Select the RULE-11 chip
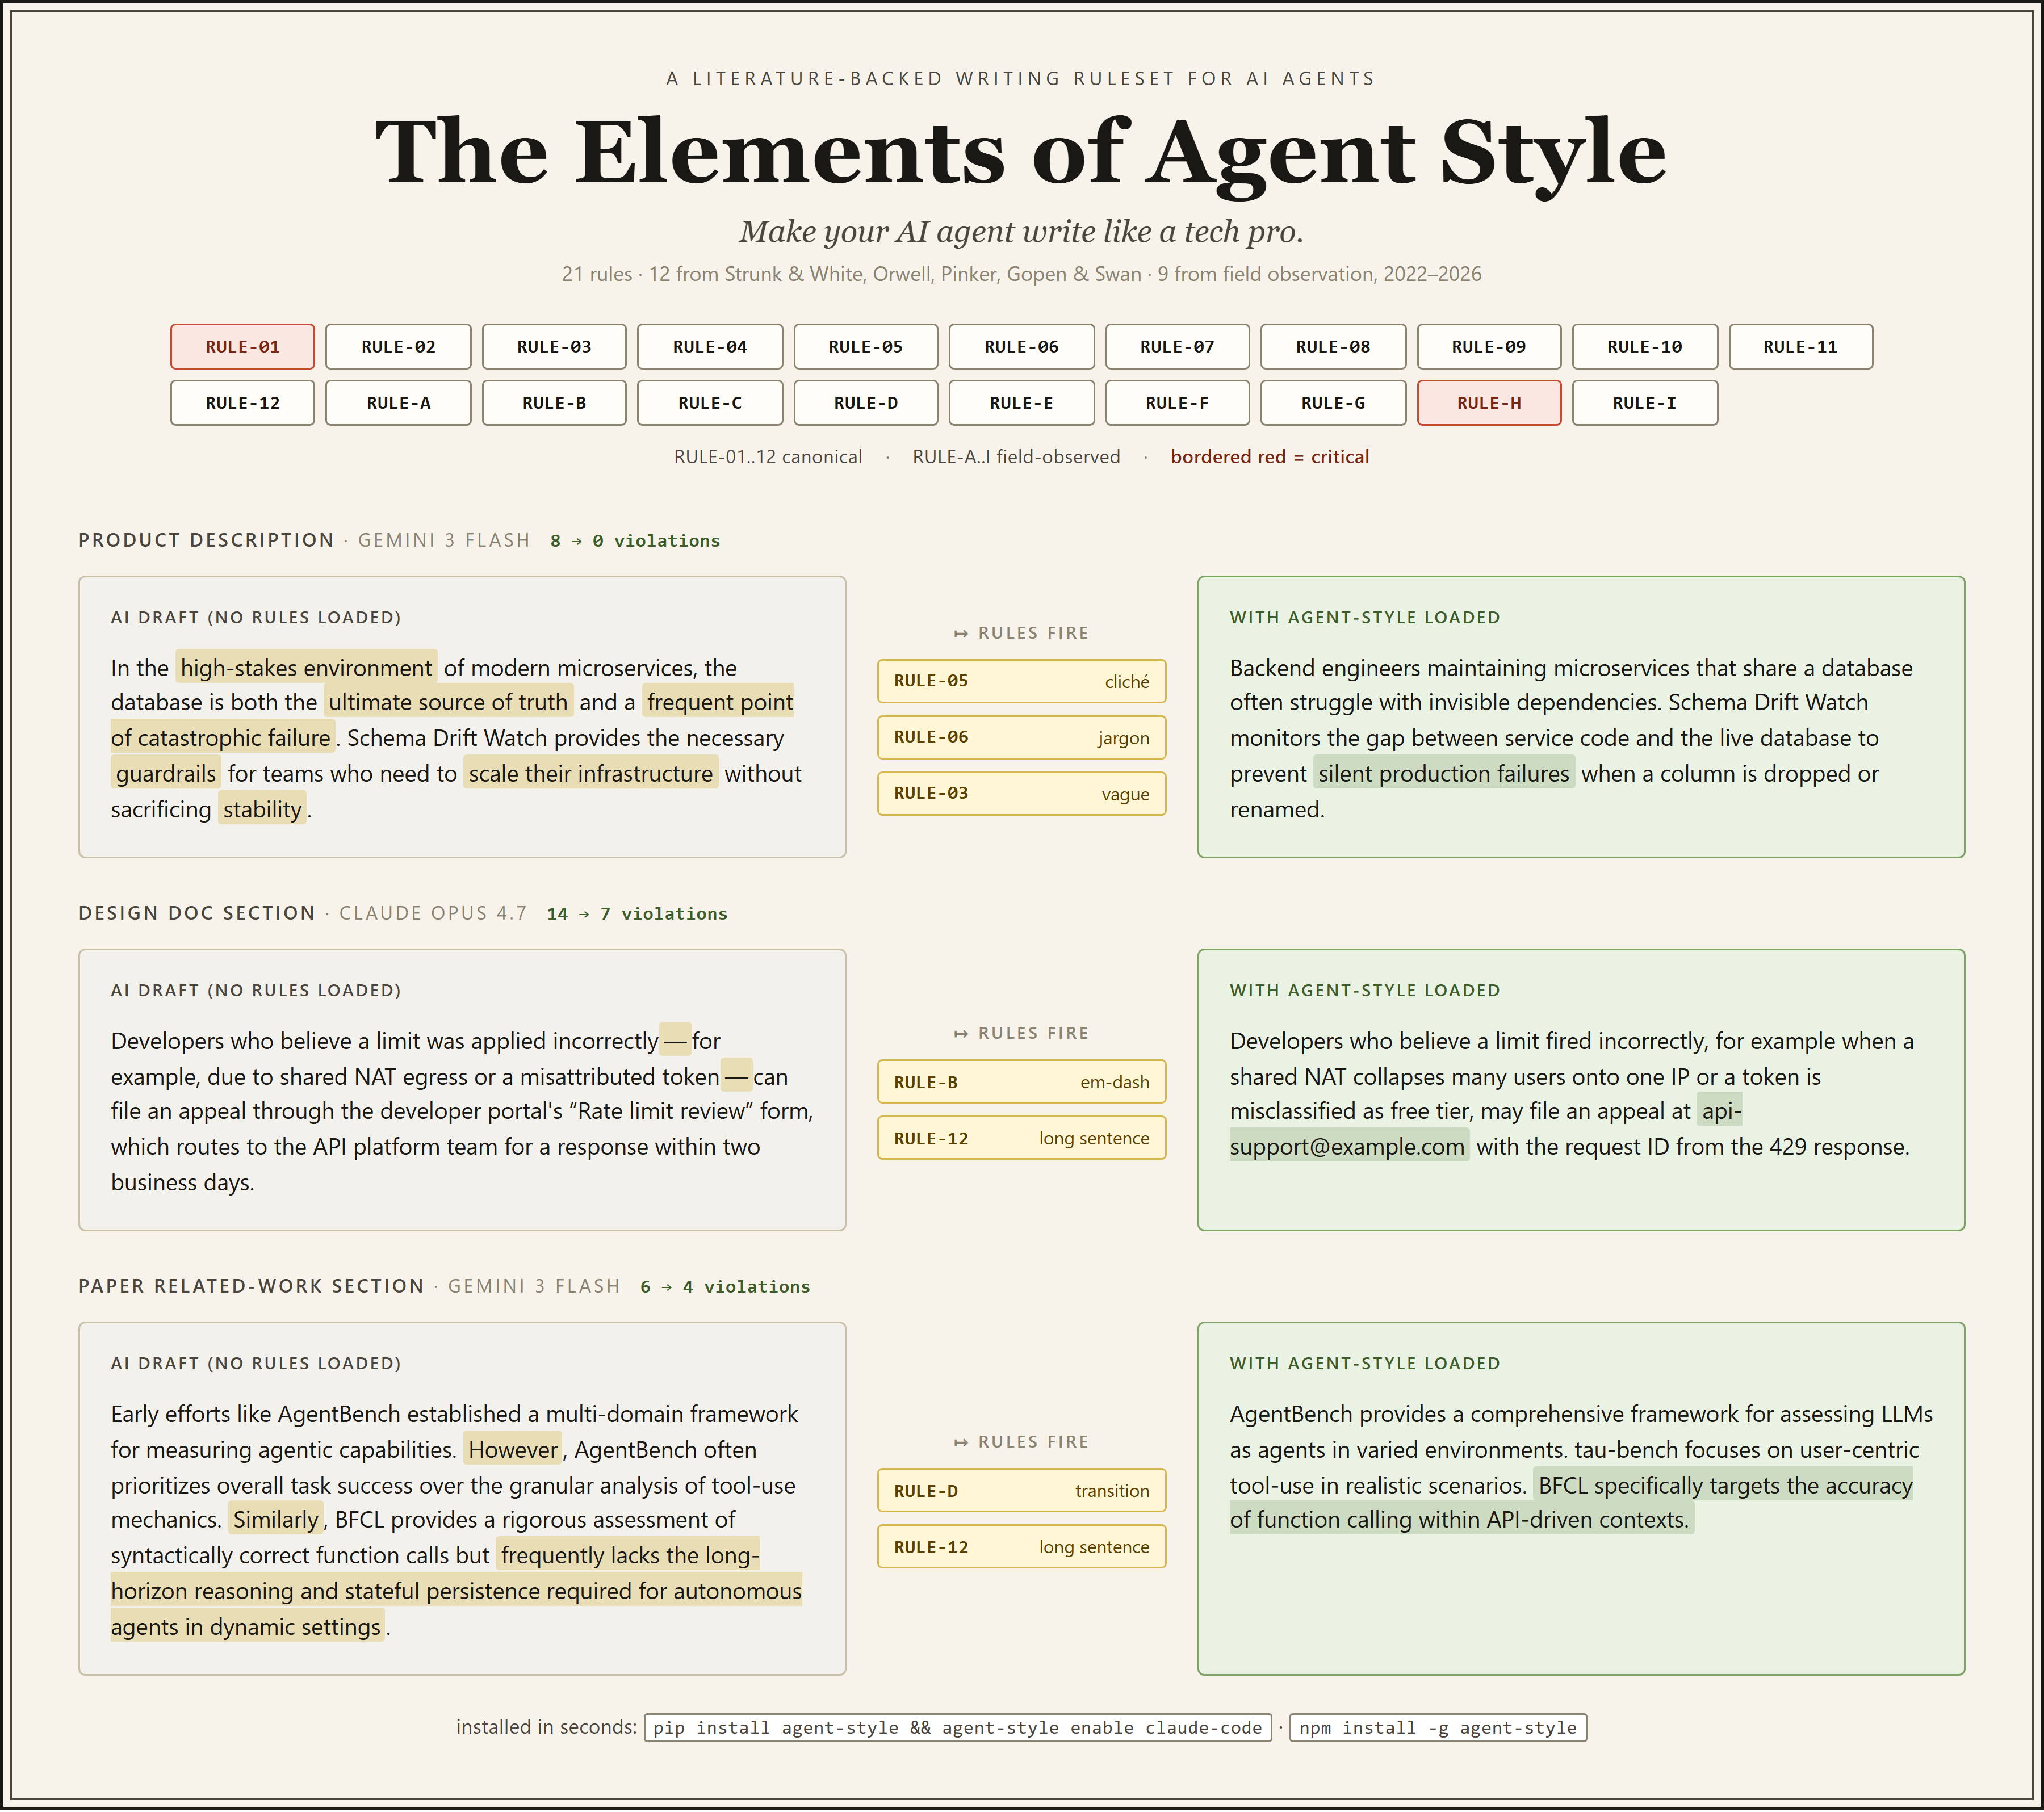Screen dimensions: 2044x1812 1801,347
